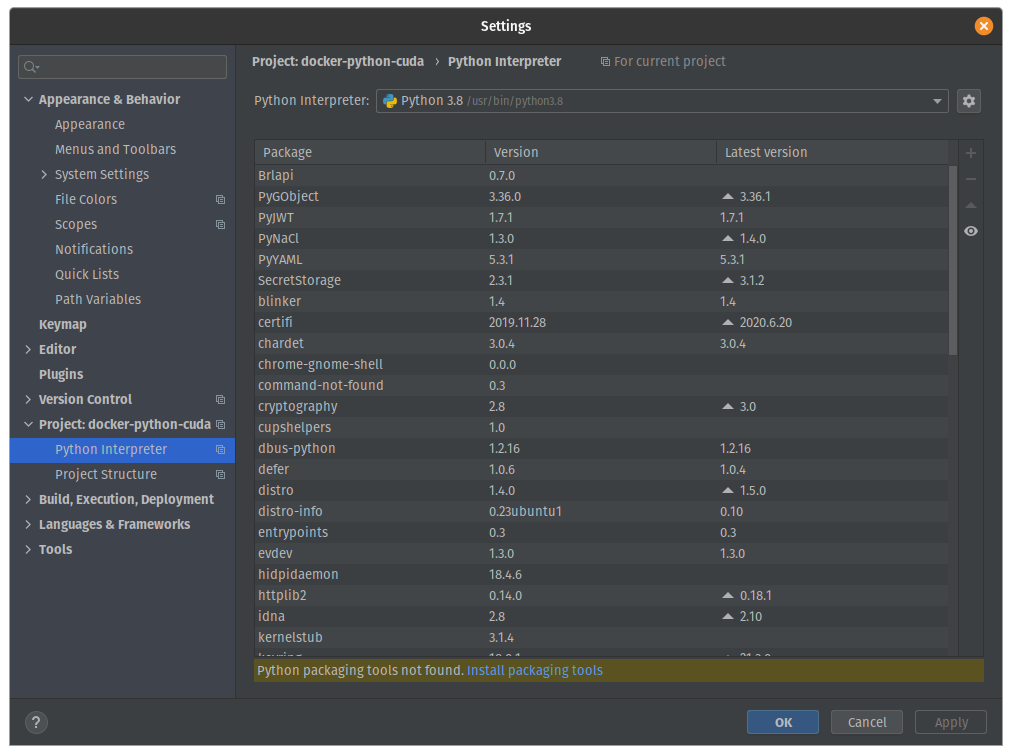This screenshot has height=755, width=1012.
Task: Open the Python Interpreter dropdown
Action: [x=937, y=101]
